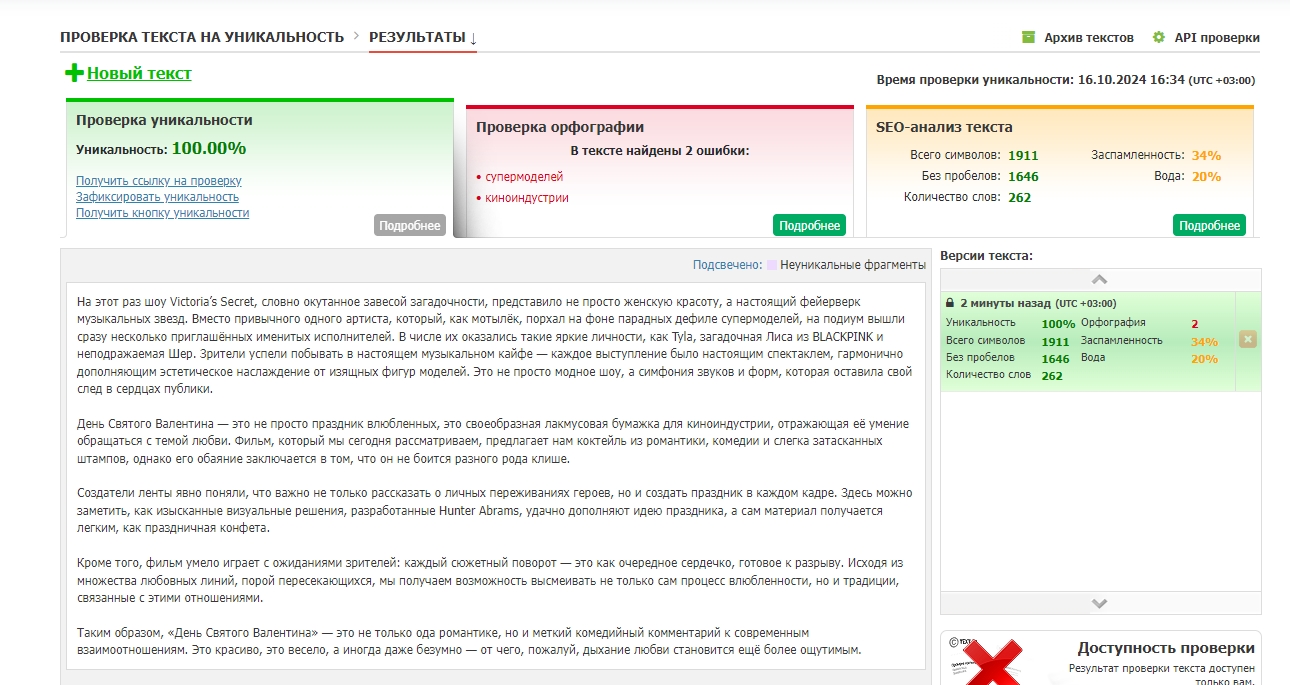
Task: Click Подробнее in spelling check panel
Action: tap(809, 225)
